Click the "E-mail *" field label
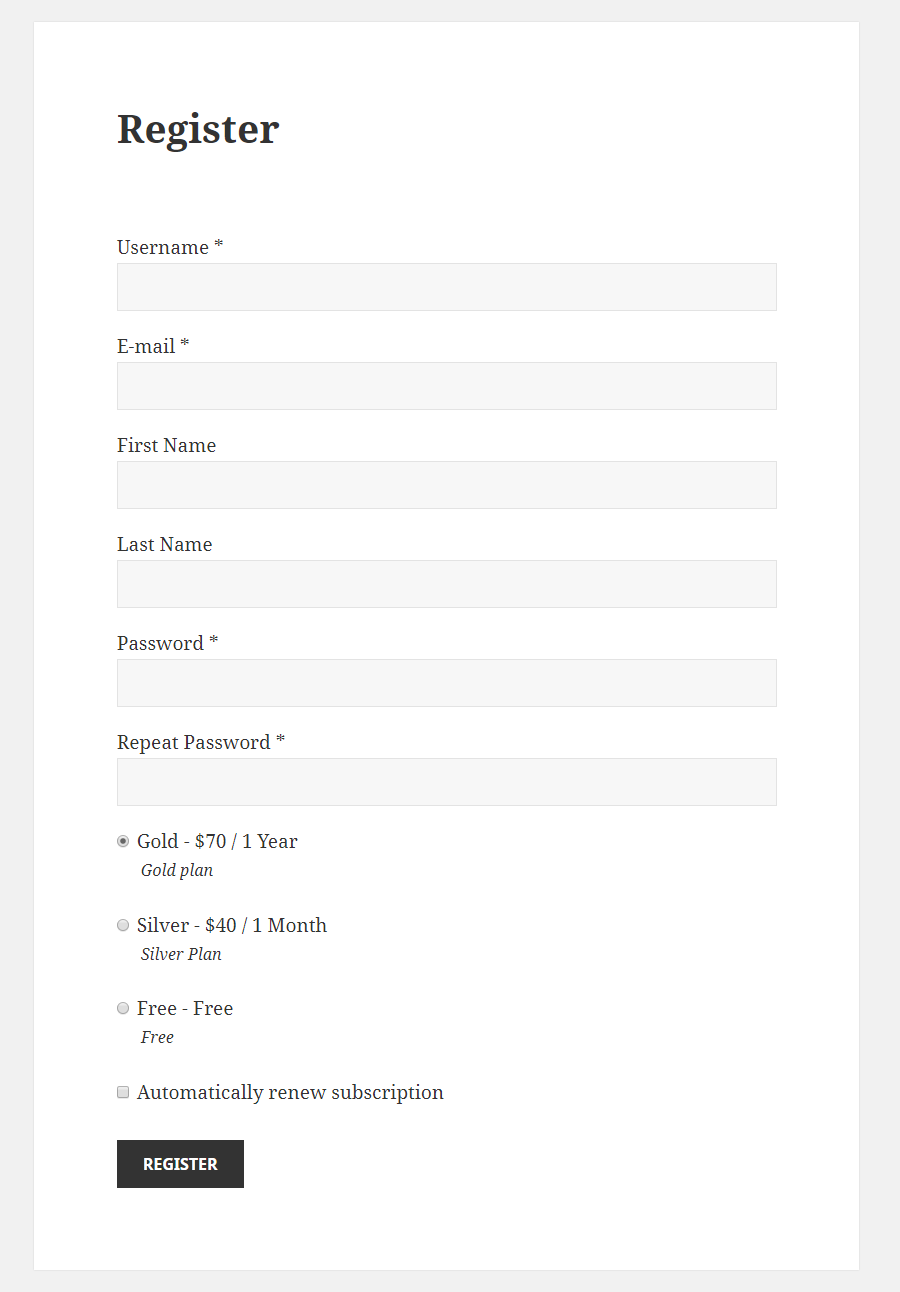The width and height of the screenshot is (900, 1292). (152, 346)
